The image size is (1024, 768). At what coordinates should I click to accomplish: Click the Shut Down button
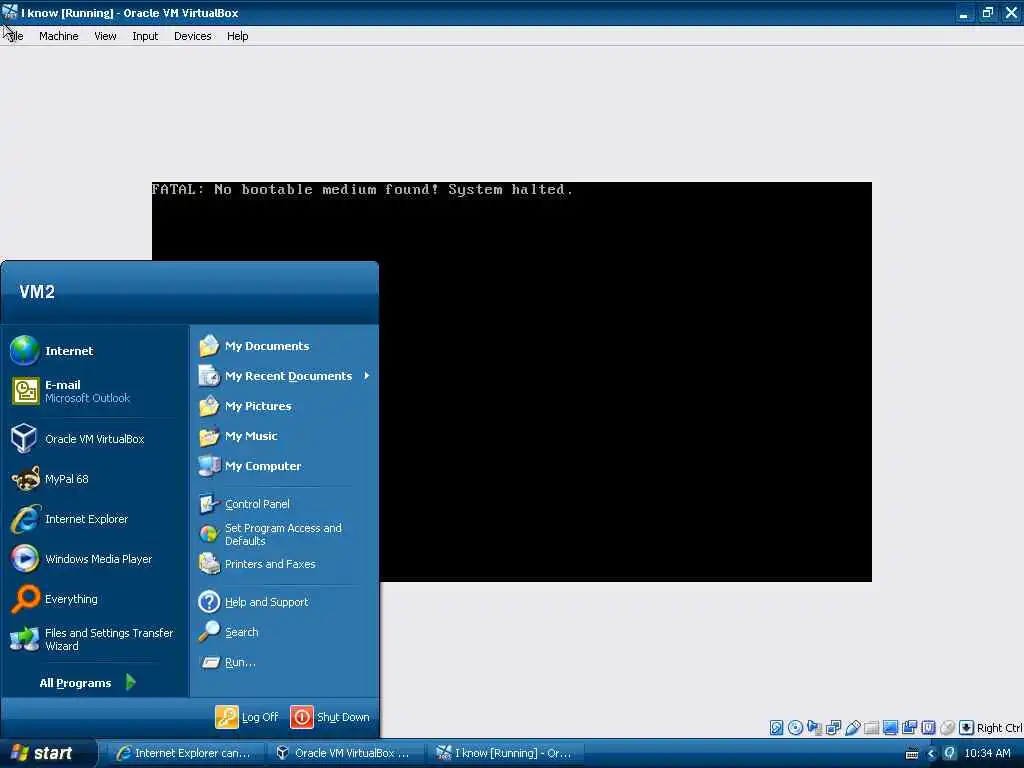coord(330,717)
